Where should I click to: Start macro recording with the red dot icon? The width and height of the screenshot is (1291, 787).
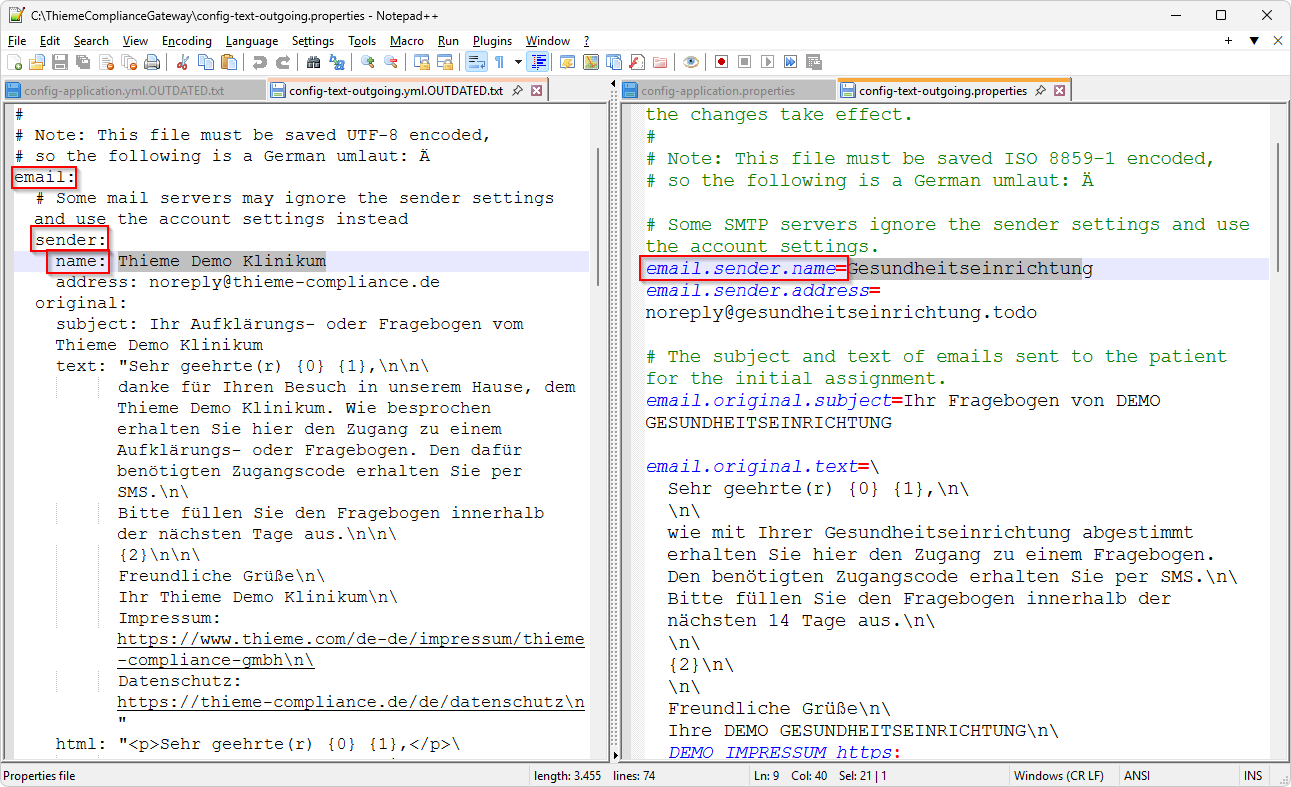[x=721, y=62]
